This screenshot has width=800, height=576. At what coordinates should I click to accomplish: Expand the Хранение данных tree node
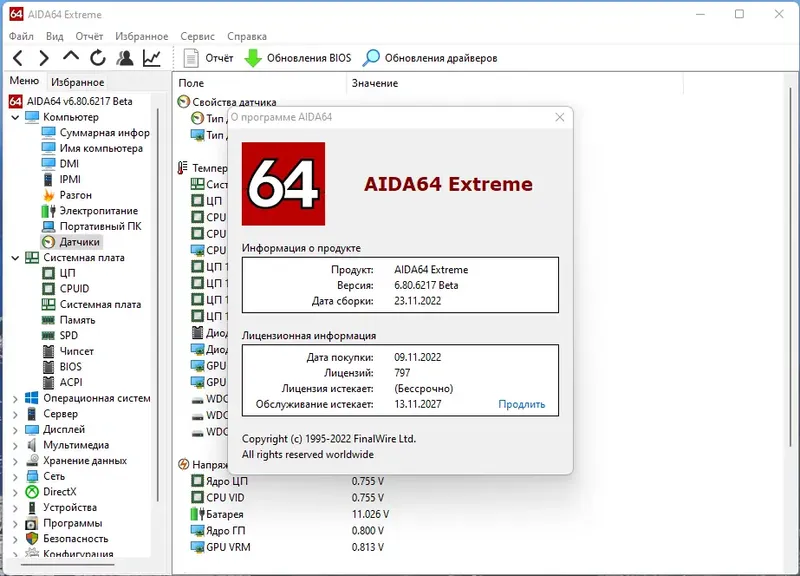coord(15,461)
